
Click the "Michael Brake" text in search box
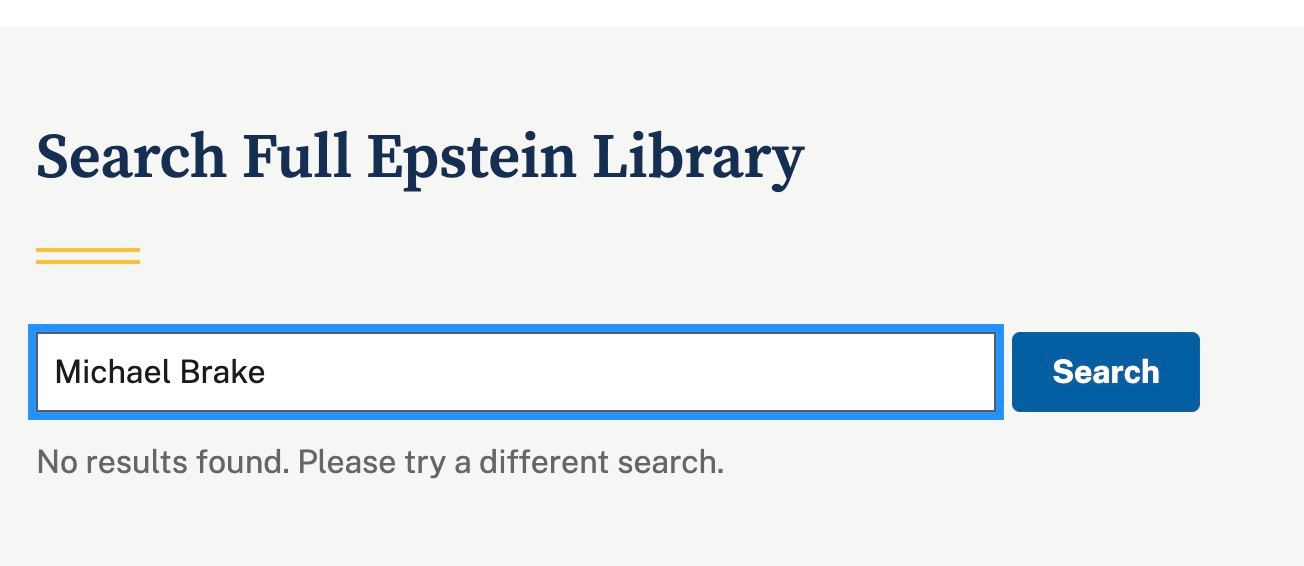[x=160, y=372]
